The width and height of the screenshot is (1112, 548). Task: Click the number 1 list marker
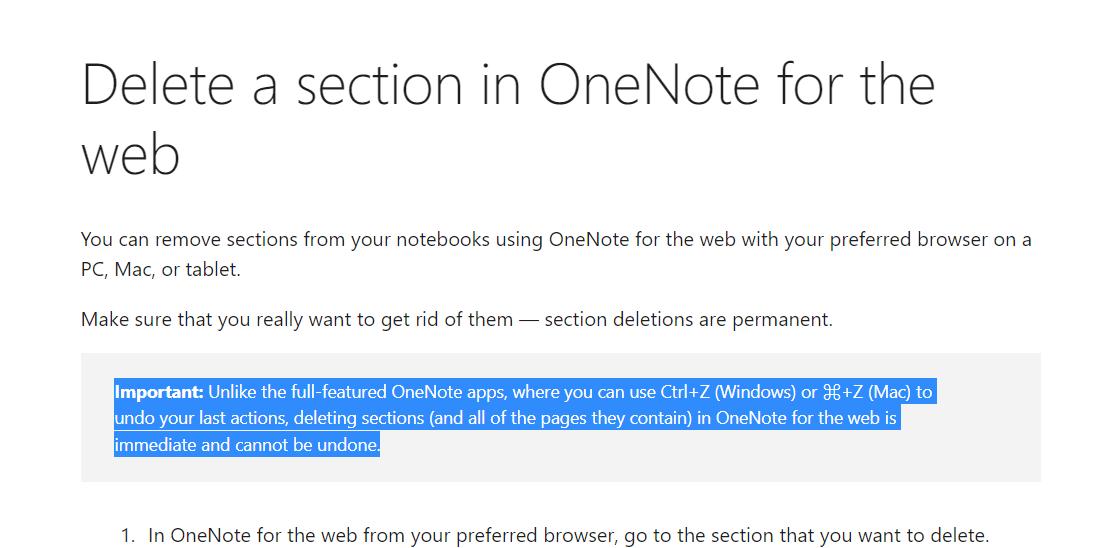[127, 536]
